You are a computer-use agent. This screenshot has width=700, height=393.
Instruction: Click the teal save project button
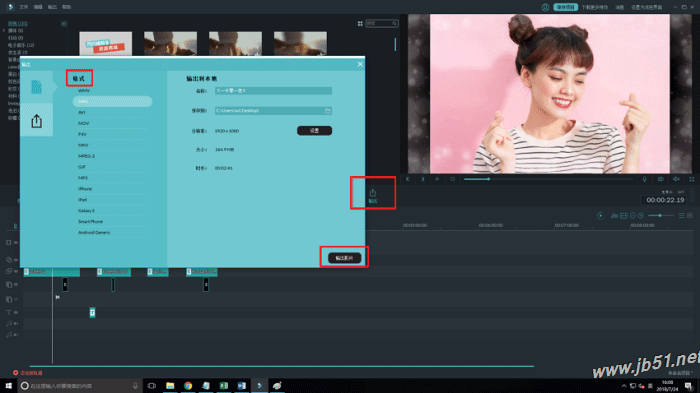566,7
